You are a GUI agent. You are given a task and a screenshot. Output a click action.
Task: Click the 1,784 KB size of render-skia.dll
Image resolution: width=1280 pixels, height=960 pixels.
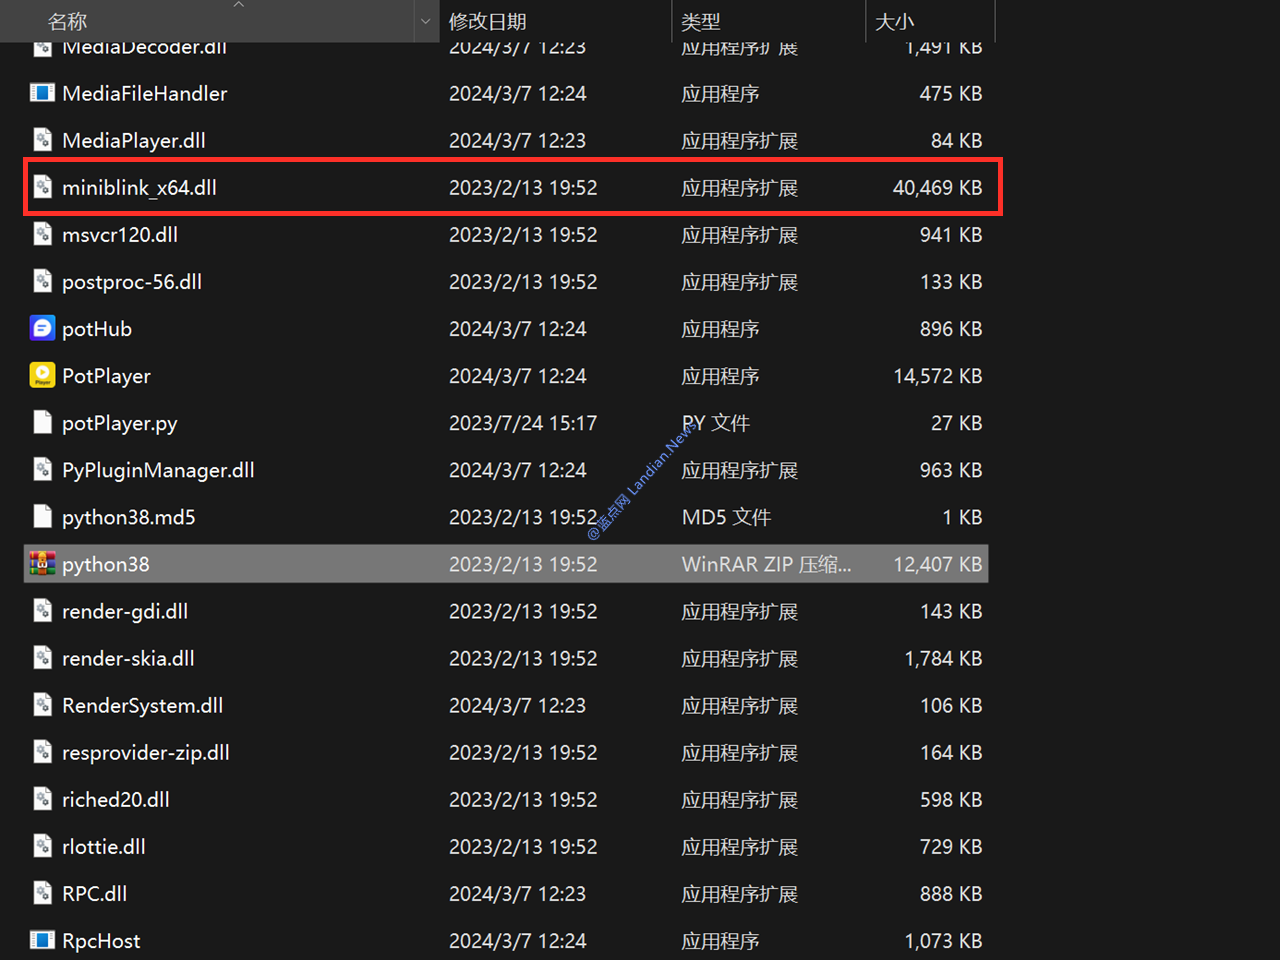(943, 658)
